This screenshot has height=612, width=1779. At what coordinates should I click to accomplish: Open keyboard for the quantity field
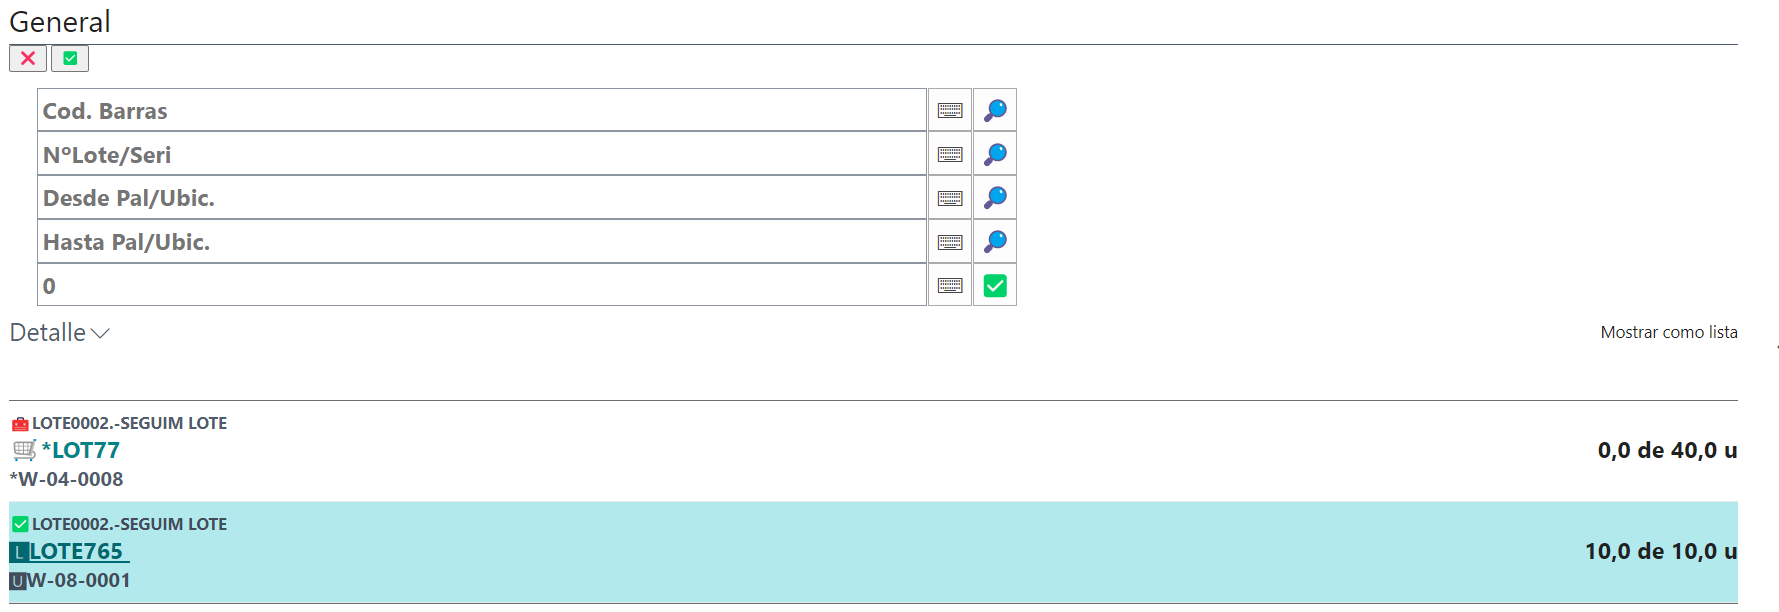(x=950, y=286)
